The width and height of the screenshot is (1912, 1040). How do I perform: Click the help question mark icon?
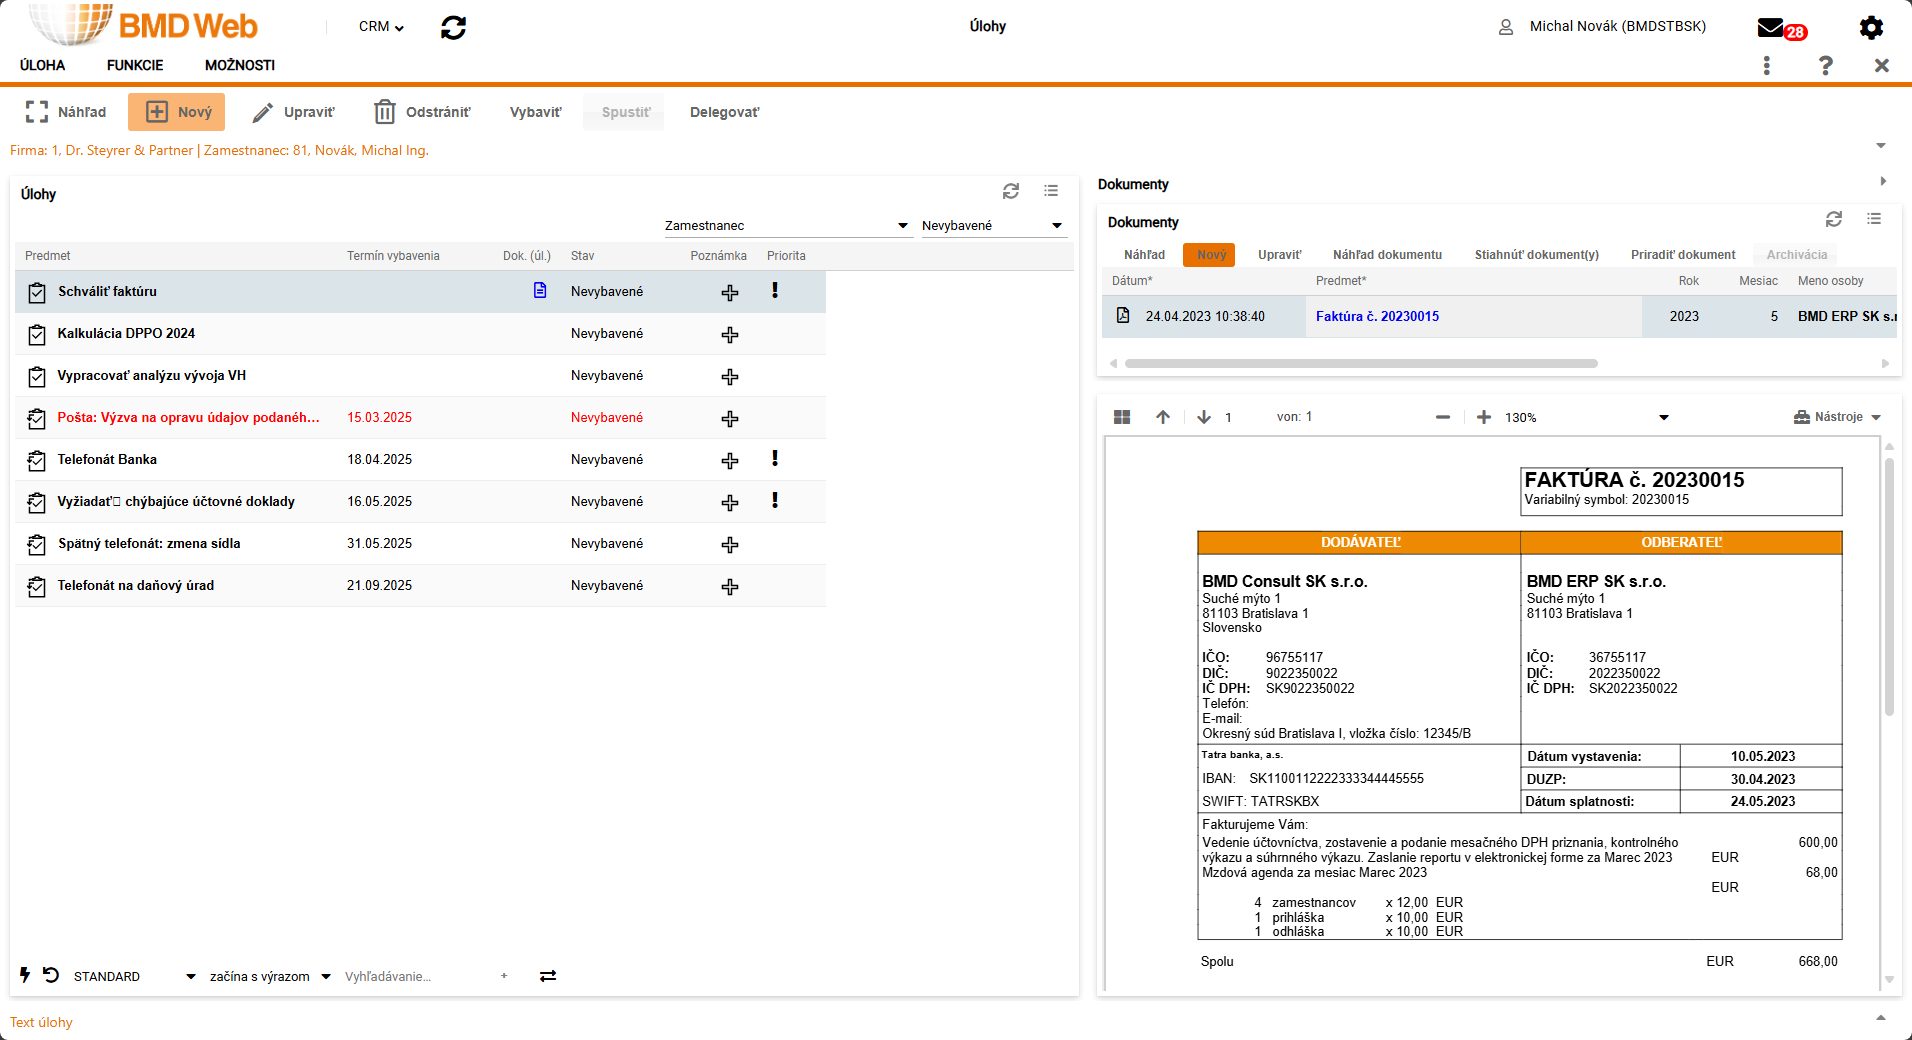(1825, 66)
